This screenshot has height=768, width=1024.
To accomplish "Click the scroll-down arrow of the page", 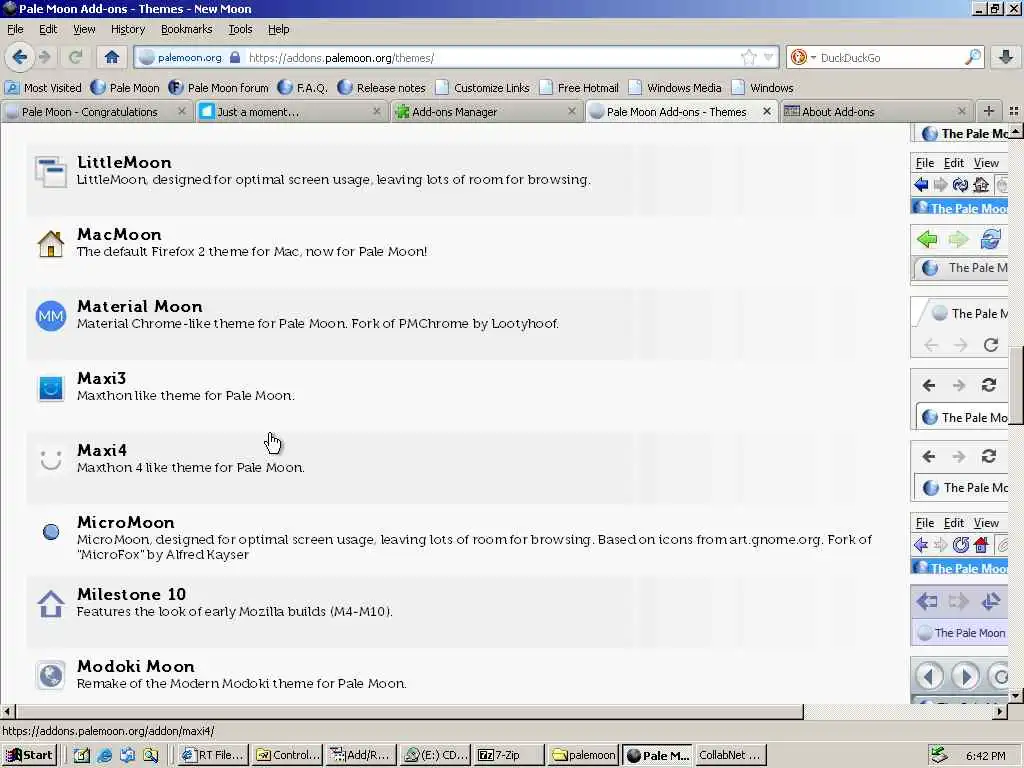I will click(x=1016, y=696).
